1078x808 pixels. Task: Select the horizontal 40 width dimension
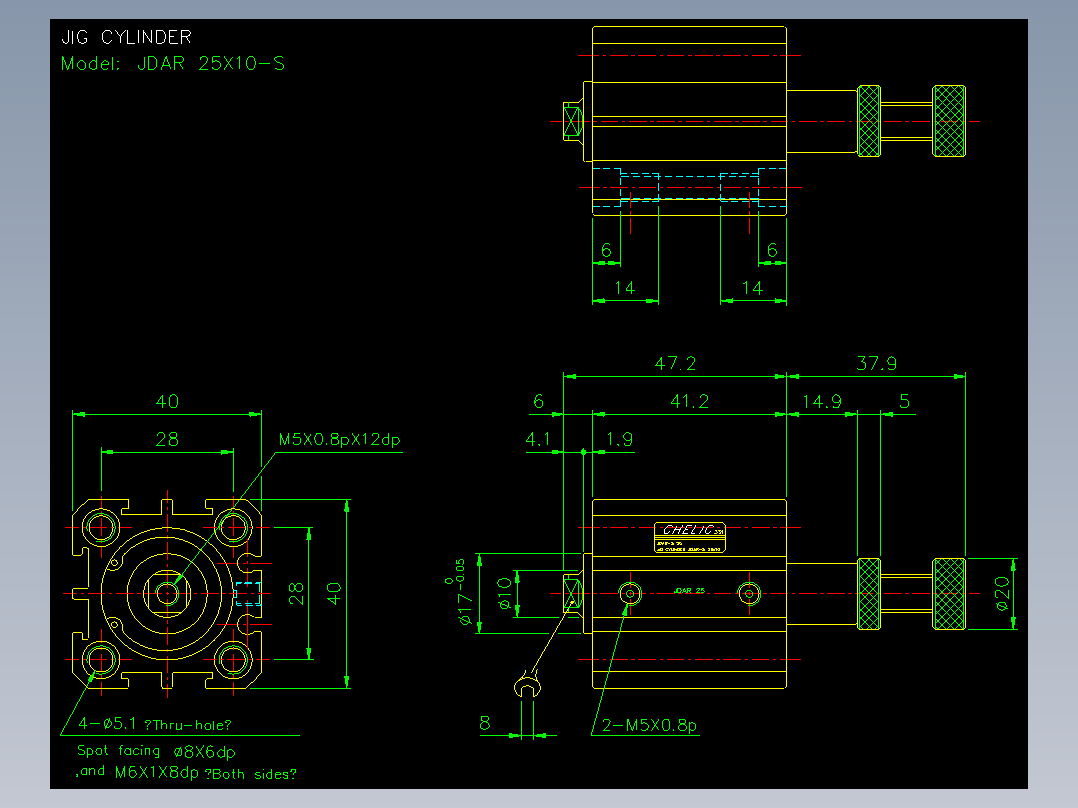pyautogui.click(x=167, y=402)
